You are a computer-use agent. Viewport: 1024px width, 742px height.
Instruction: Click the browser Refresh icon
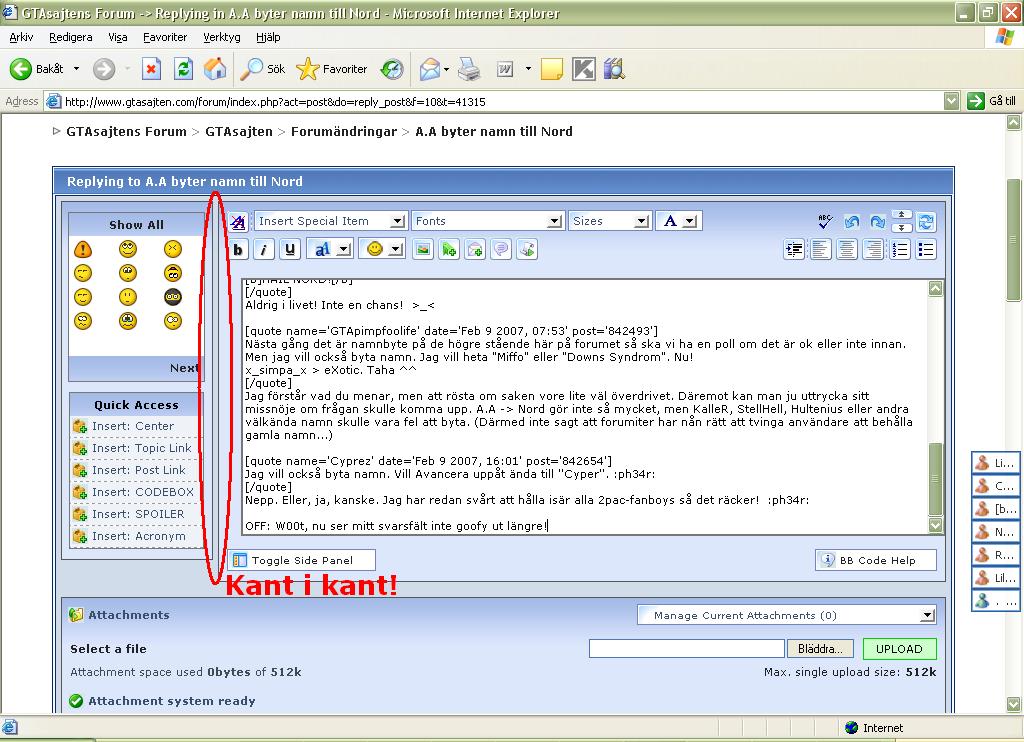[184, 69]
